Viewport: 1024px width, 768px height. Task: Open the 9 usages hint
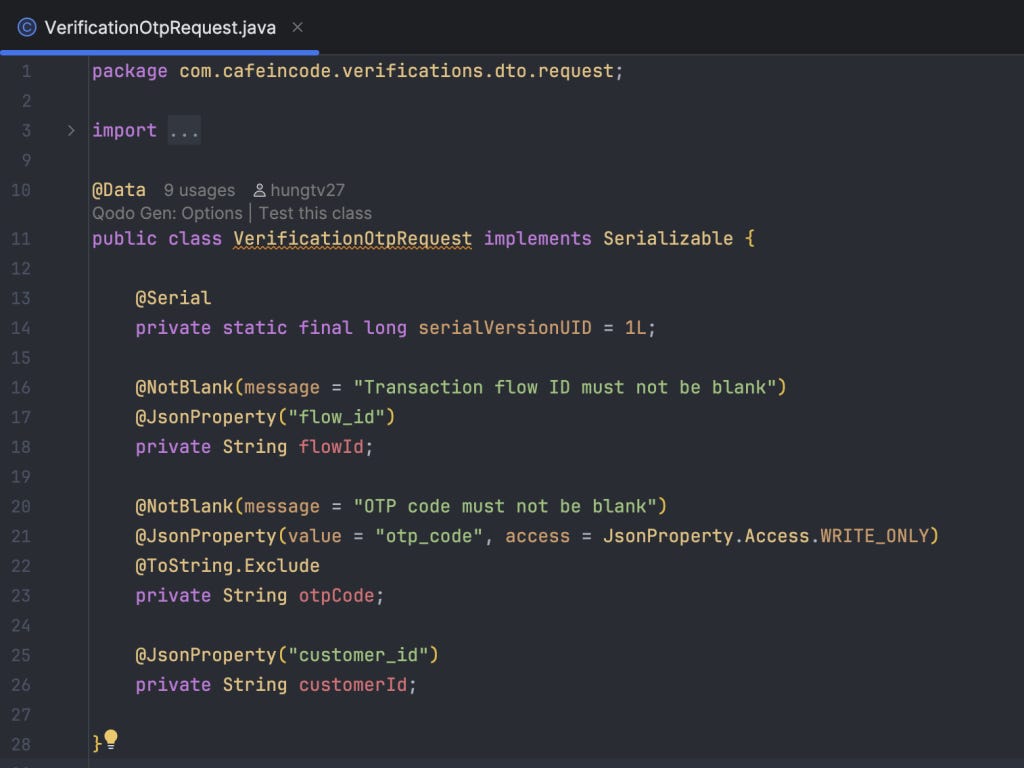(199, 190)
